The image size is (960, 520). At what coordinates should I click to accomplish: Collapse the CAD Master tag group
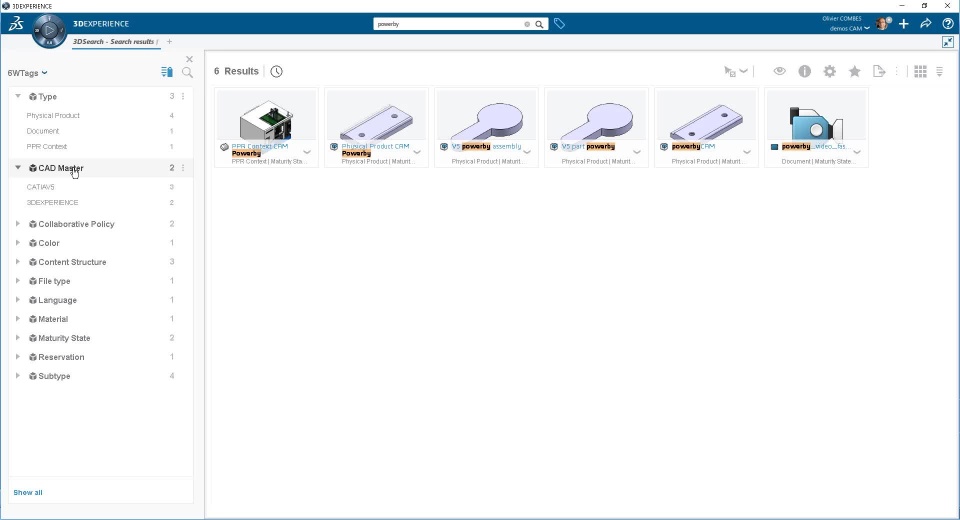pyautogui.click(x=18, y=168)
